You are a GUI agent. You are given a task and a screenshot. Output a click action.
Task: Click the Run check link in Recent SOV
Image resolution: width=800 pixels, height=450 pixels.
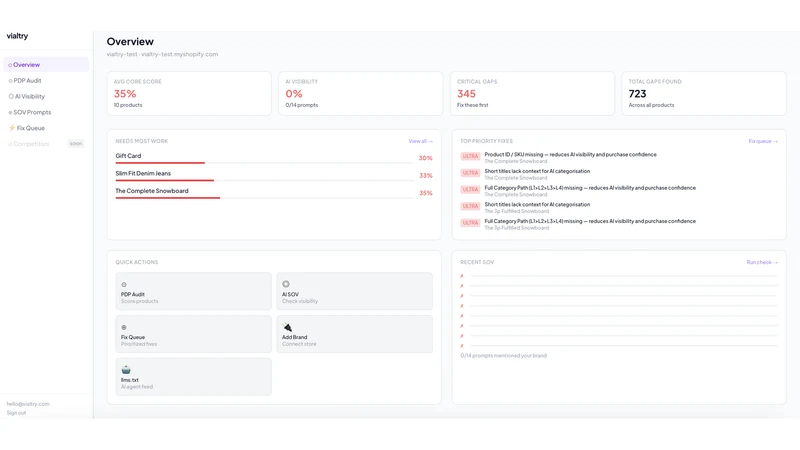coord(762,262)
